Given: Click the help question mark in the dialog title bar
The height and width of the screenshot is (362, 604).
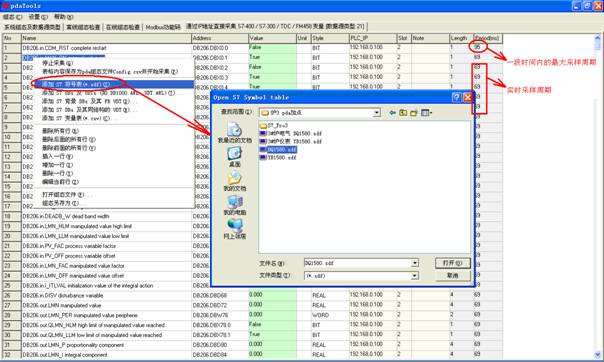Looking at the screenshot, I should [456, 97].
